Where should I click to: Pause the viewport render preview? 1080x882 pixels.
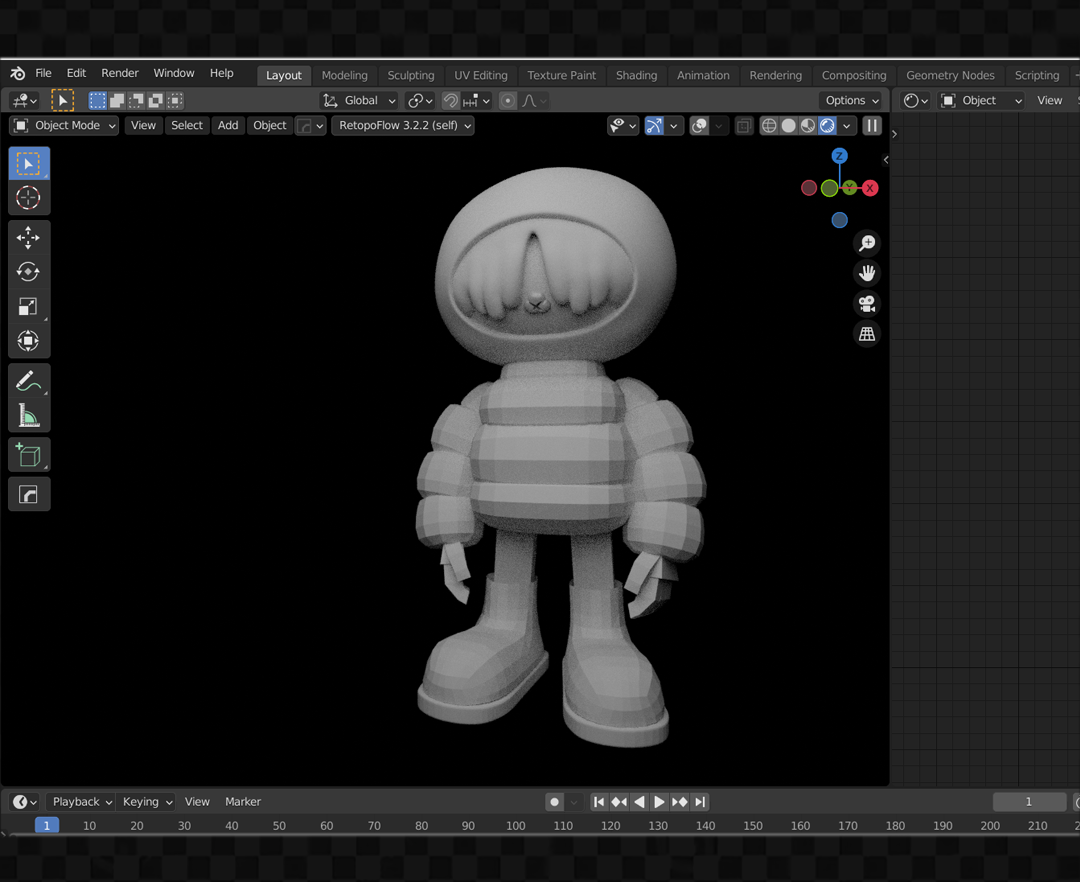pyautogui.click(x=872, y=125)
